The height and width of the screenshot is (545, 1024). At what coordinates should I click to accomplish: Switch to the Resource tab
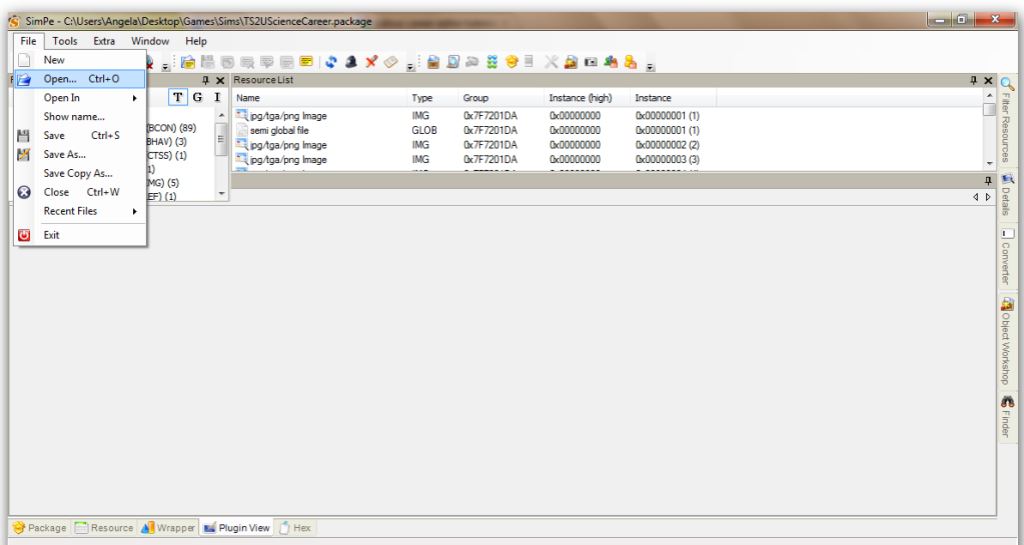[x=104, y=527]
